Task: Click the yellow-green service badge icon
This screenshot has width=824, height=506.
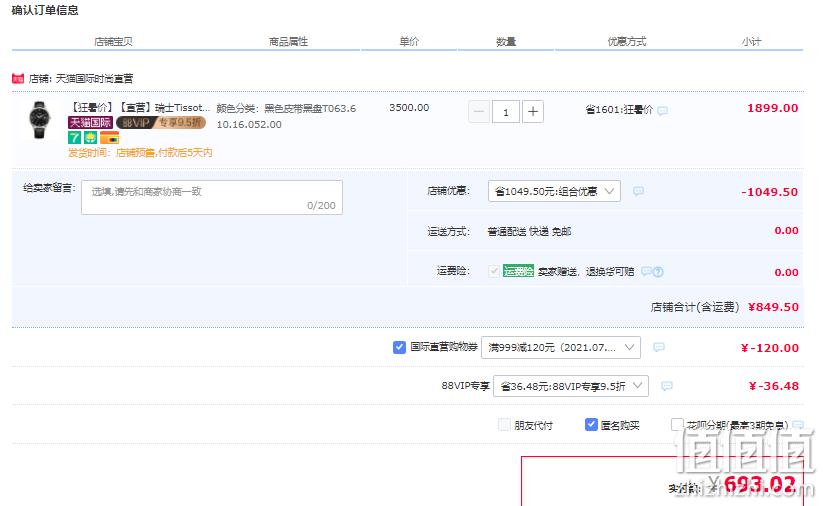Action: pos(90,138)
